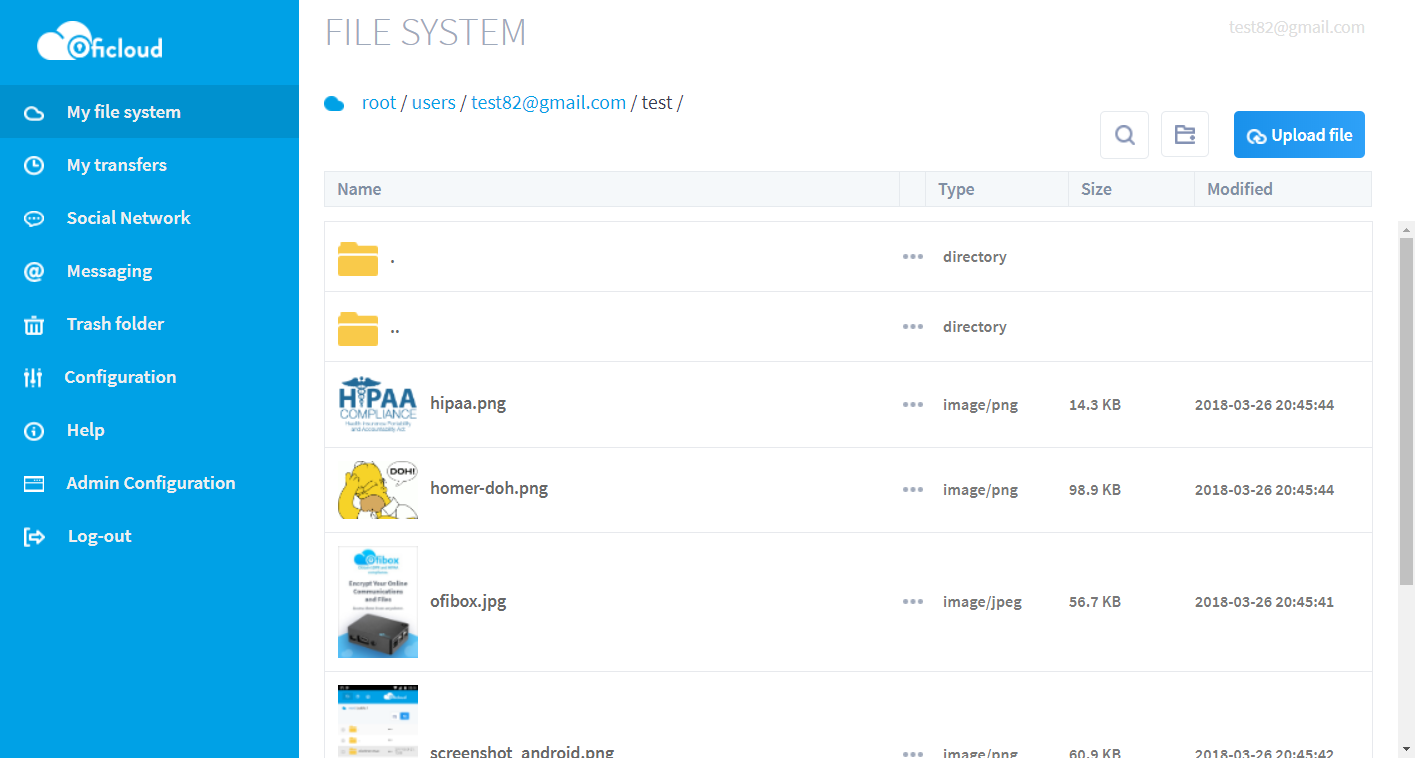Navigate to root in the breadcrumb

point(379,102)
